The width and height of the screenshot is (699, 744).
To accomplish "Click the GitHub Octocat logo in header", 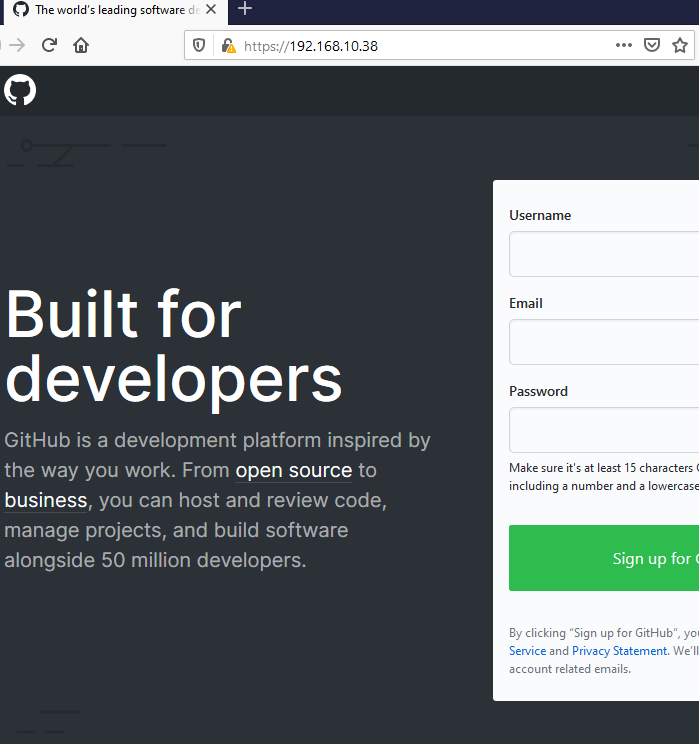I will pos(20,91).
